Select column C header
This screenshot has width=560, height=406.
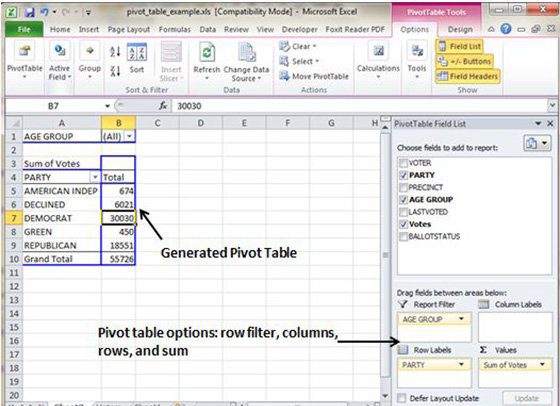[157, 123]
